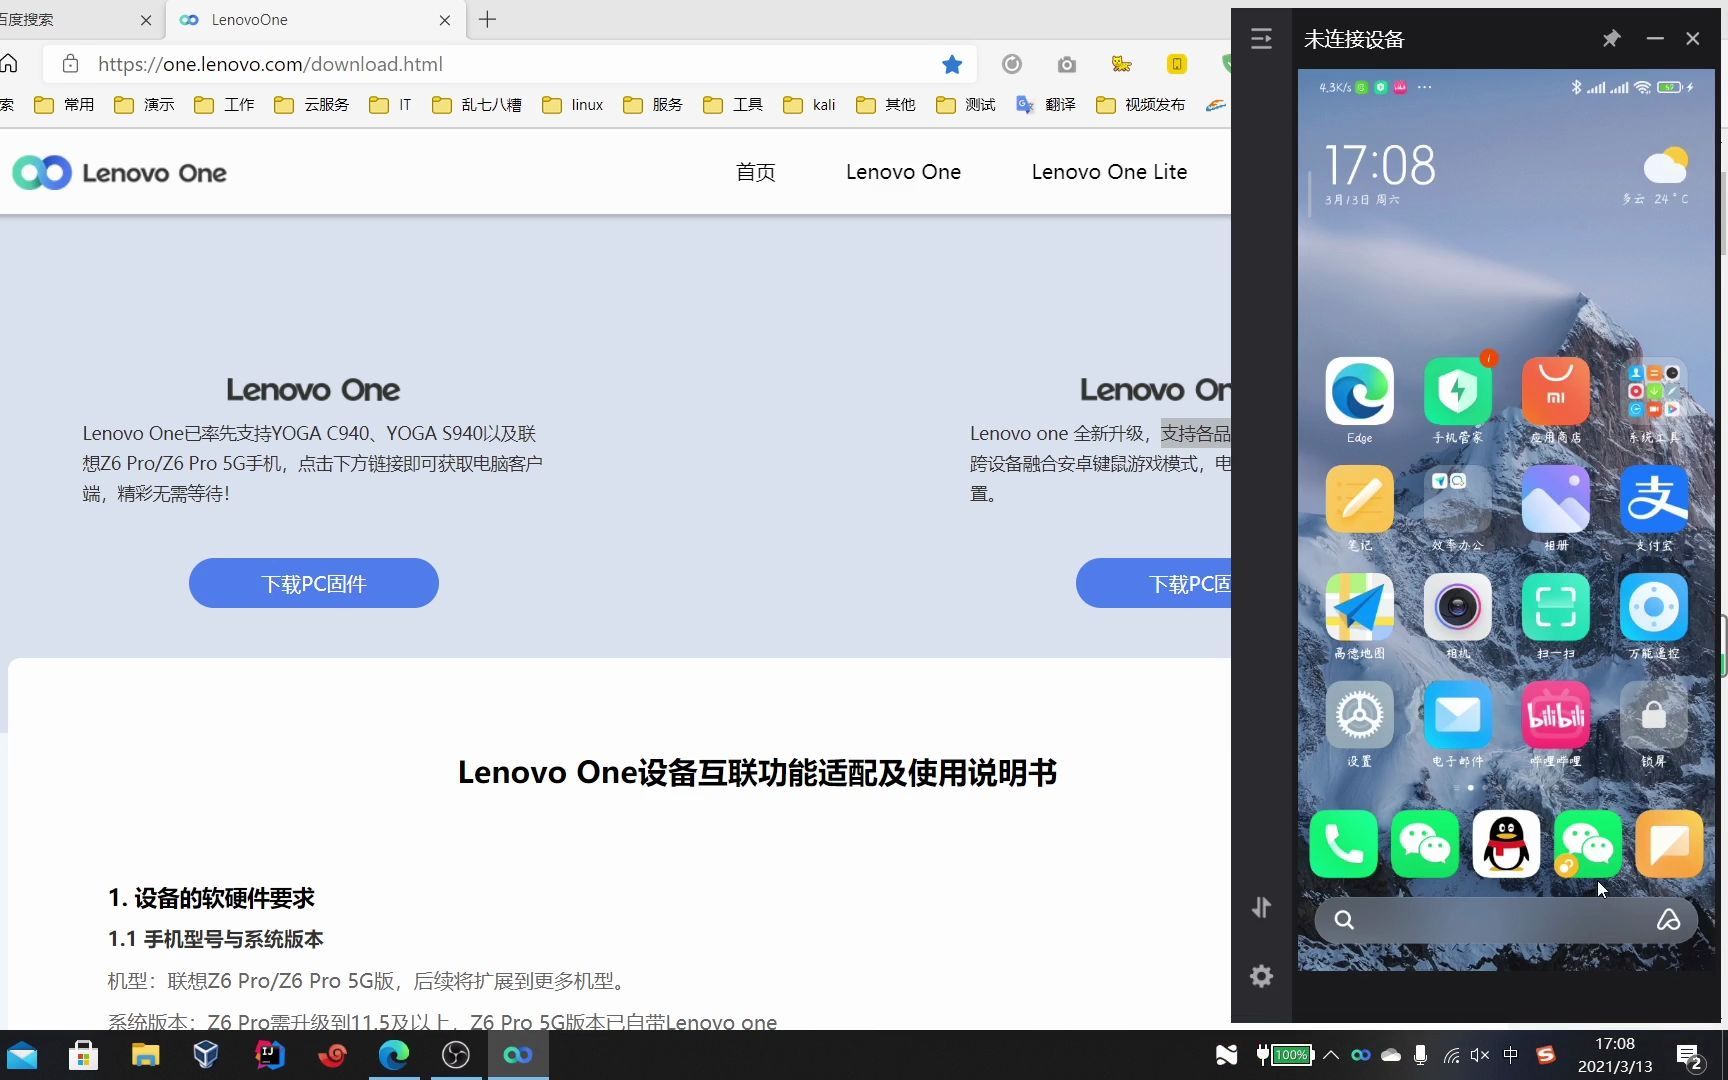Viewport: 1728px width, 1080px height.
Task: Open the Mi 应用商店 app
Action: pos(1555,392)
